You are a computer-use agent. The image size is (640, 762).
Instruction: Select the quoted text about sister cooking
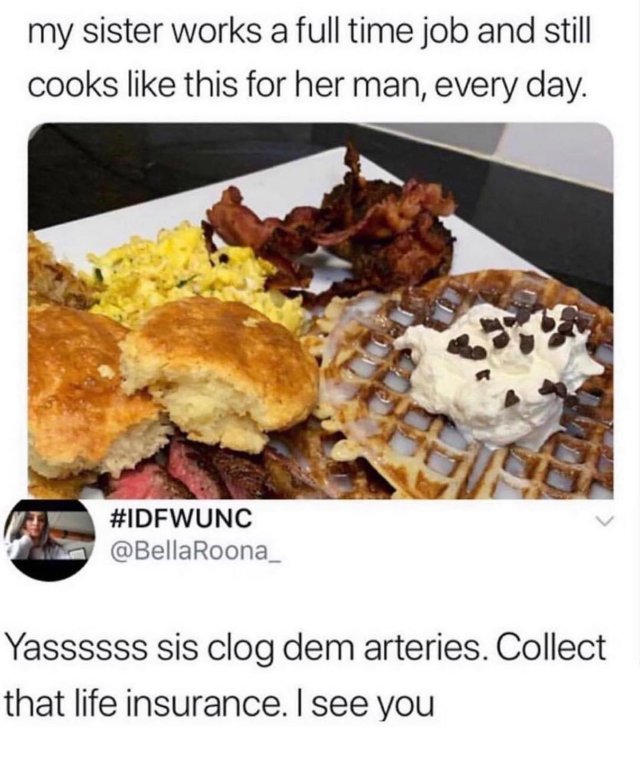coord(309,60)
